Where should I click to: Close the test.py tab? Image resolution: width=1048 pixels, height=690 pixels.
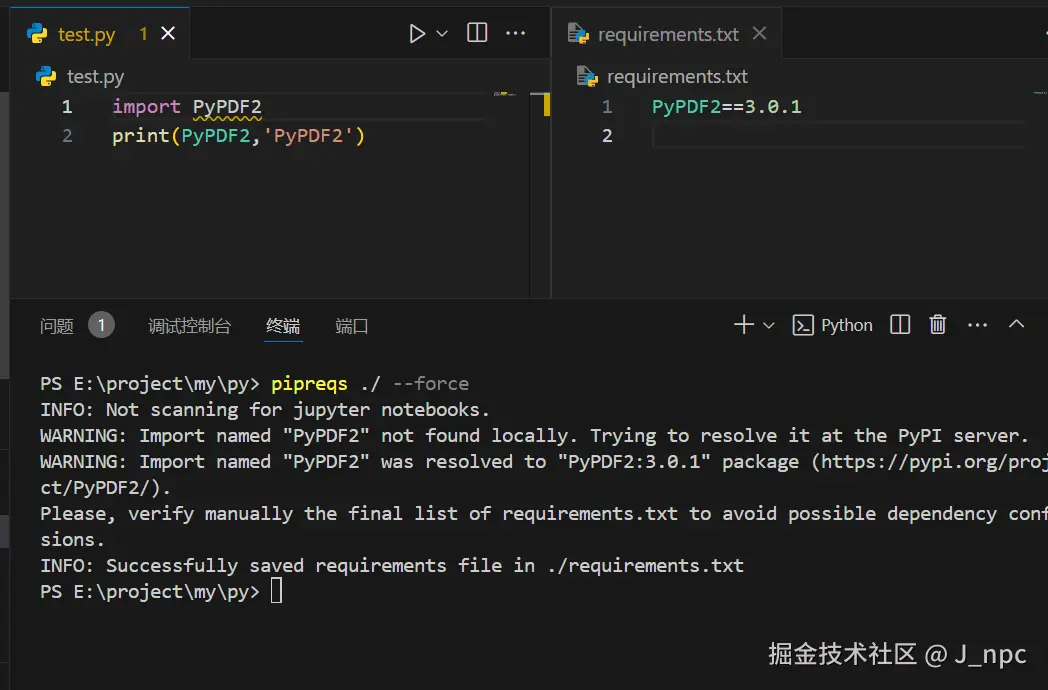click(168, 33)
